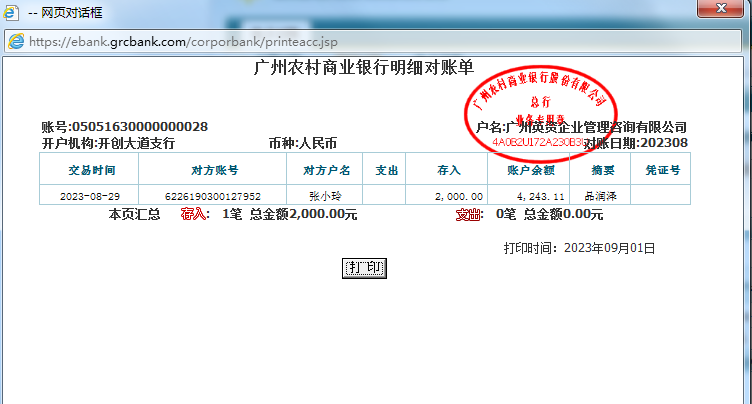Click the 打印时间 2023年09月01日 text
The height and width of the screenshot is (404, 752).
pos(579,248)
